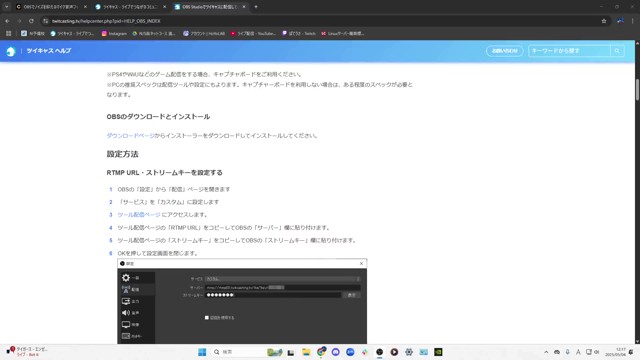
Task: Open Zoom from the taskbar
Action: click(350, 352)
